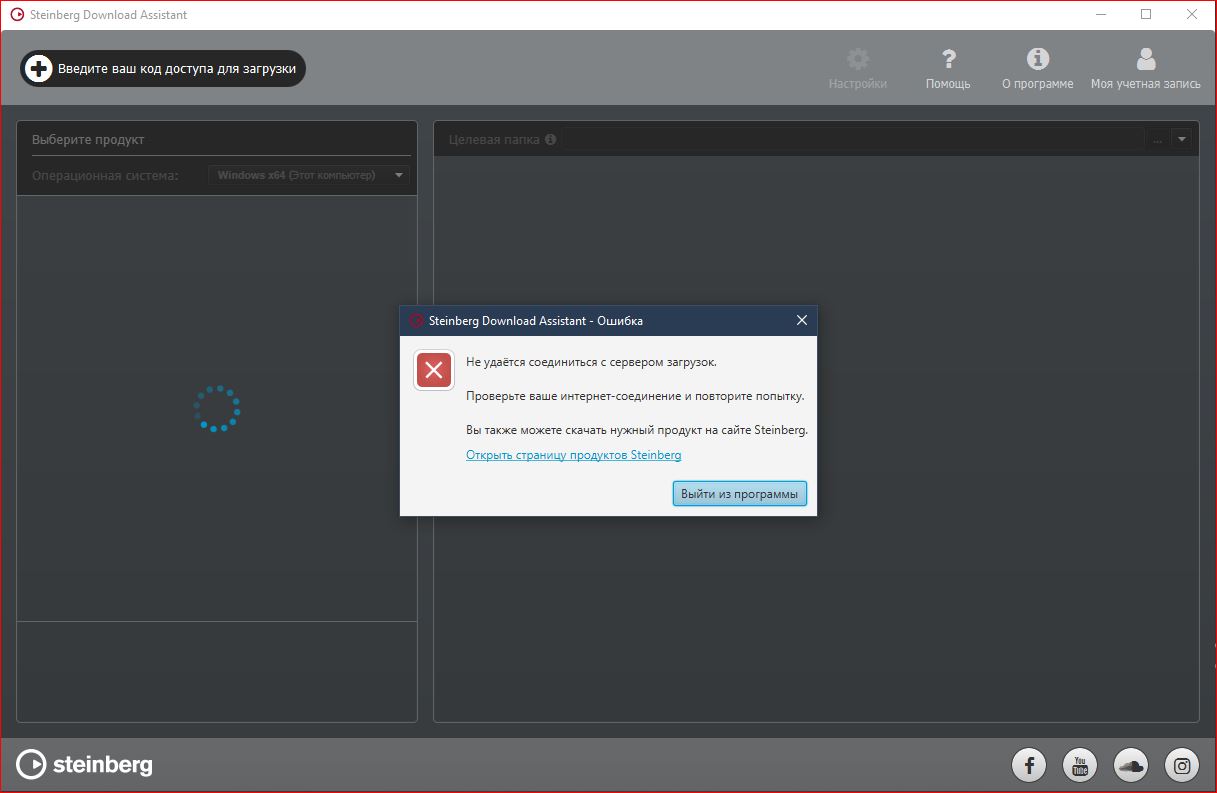
Task: Click the app icon in error dialog title
Action: pyautogui.click(x=416, y=321)
